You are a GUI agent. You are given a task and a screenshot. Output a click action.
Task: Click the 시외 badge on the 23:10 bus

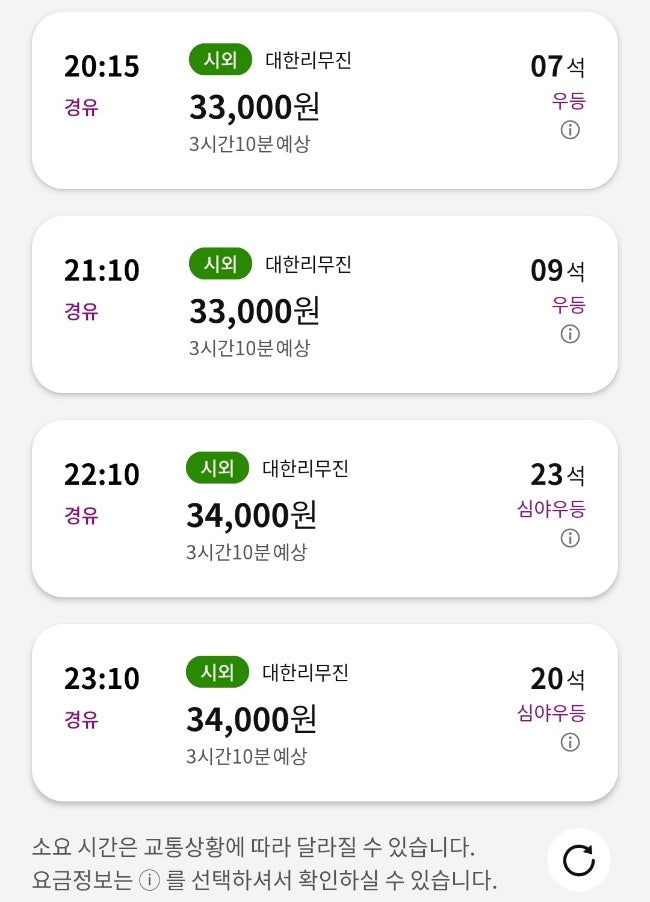[x=217, y=672]
